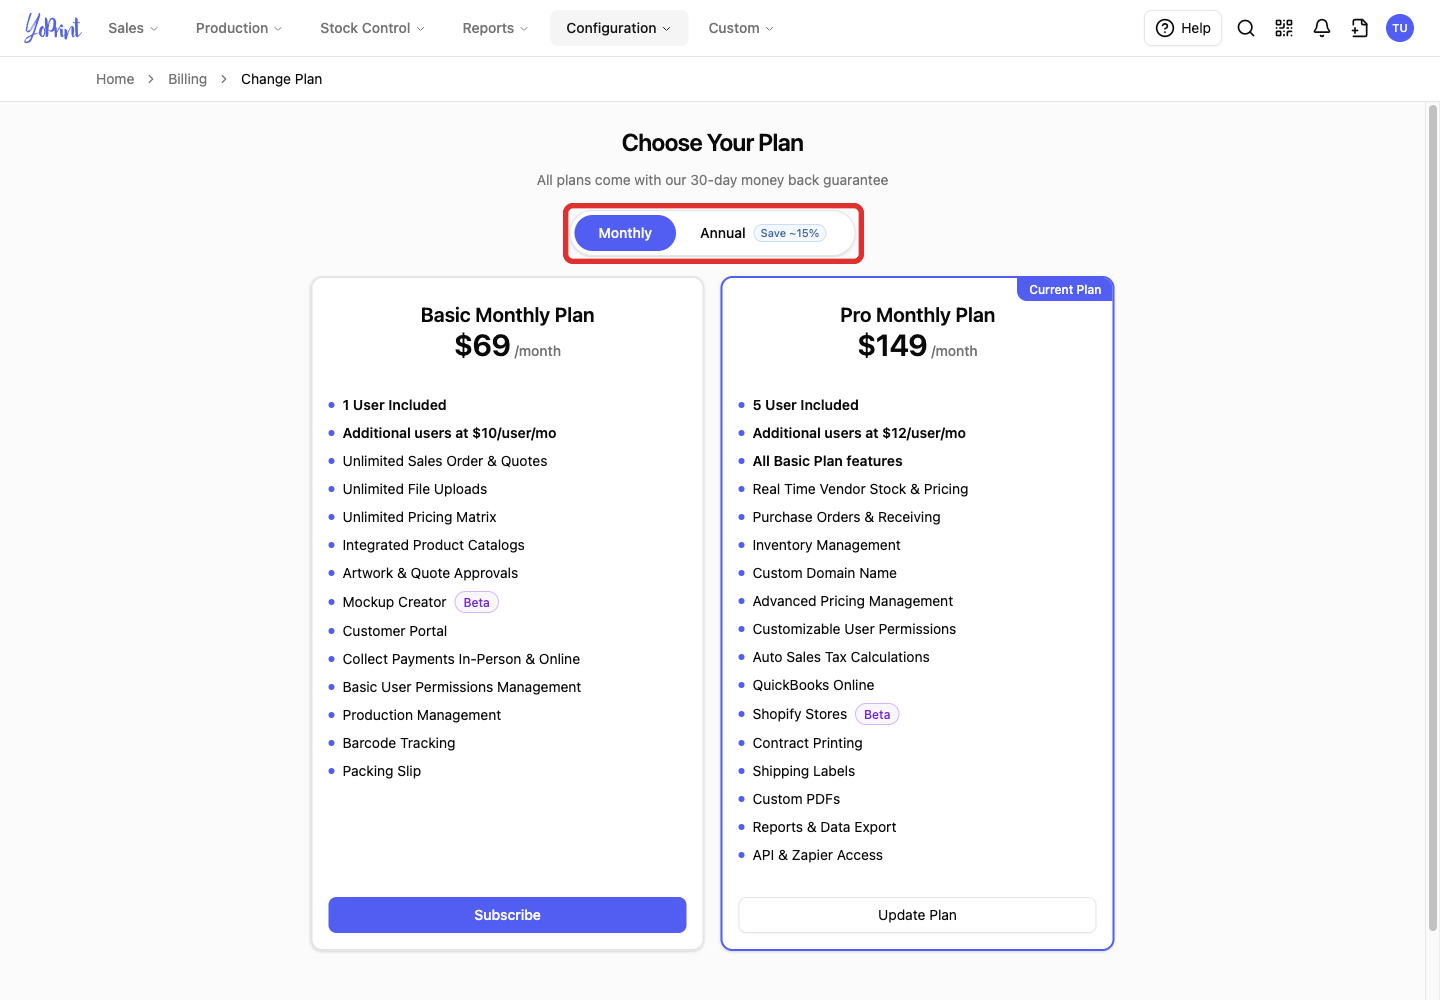This screenshot has height=1000, width=1440.
Task: Click 'Contract Printing' feature text
Action: click(807, 743)
